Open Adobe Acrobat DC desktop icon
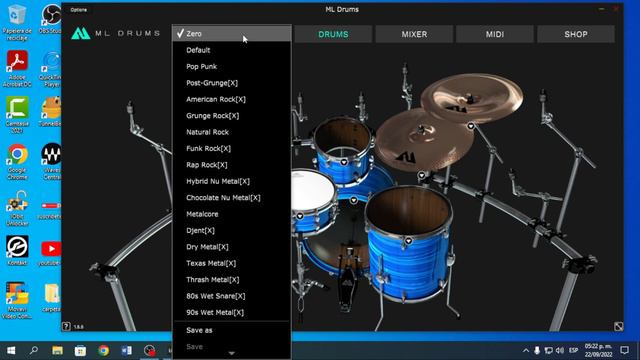This screenshot has height=360, width=640. click(17, 69)
